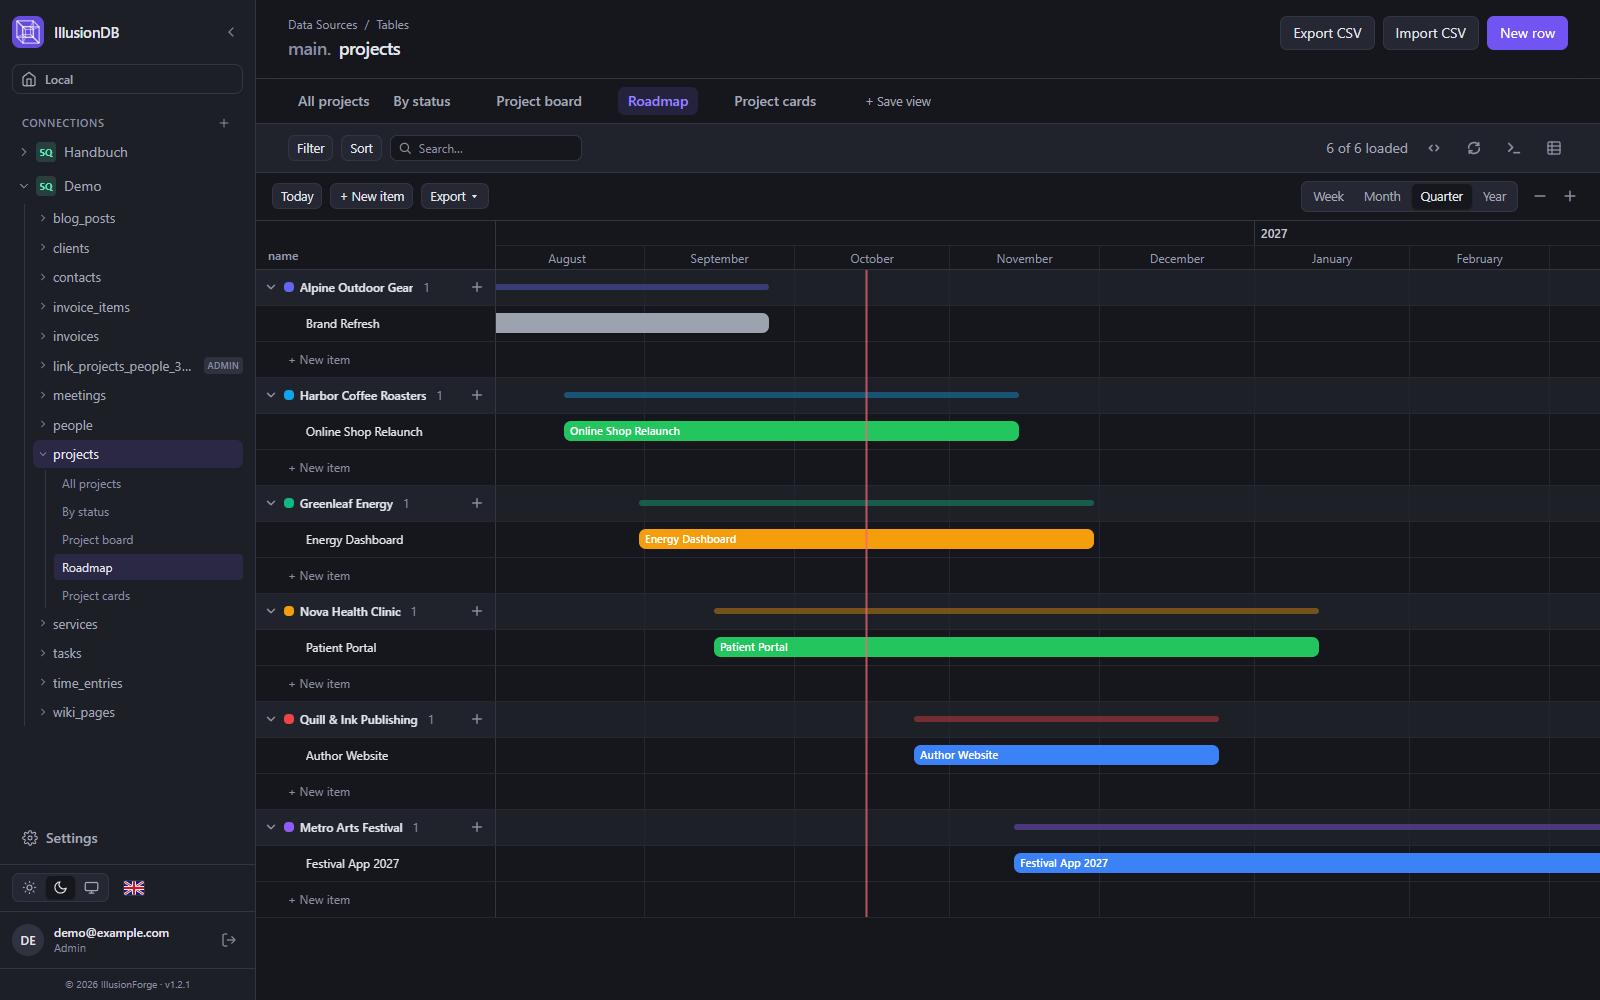1600x1000 pixels.
Task: Select the gray Brand Refresh timeline bar
Action: pyautogui.click(x=632, y=323)
